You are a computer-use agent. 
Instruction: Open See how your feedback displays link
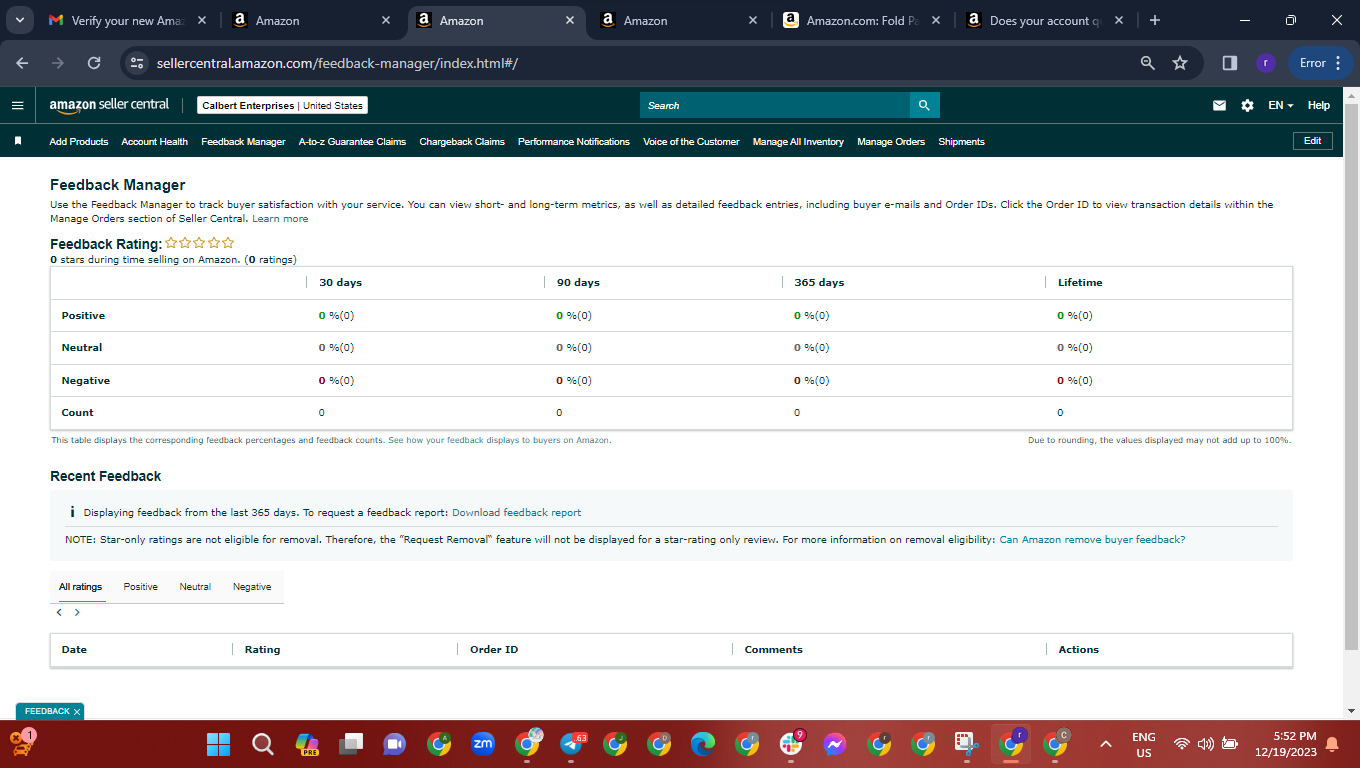[x=499, y=440]
